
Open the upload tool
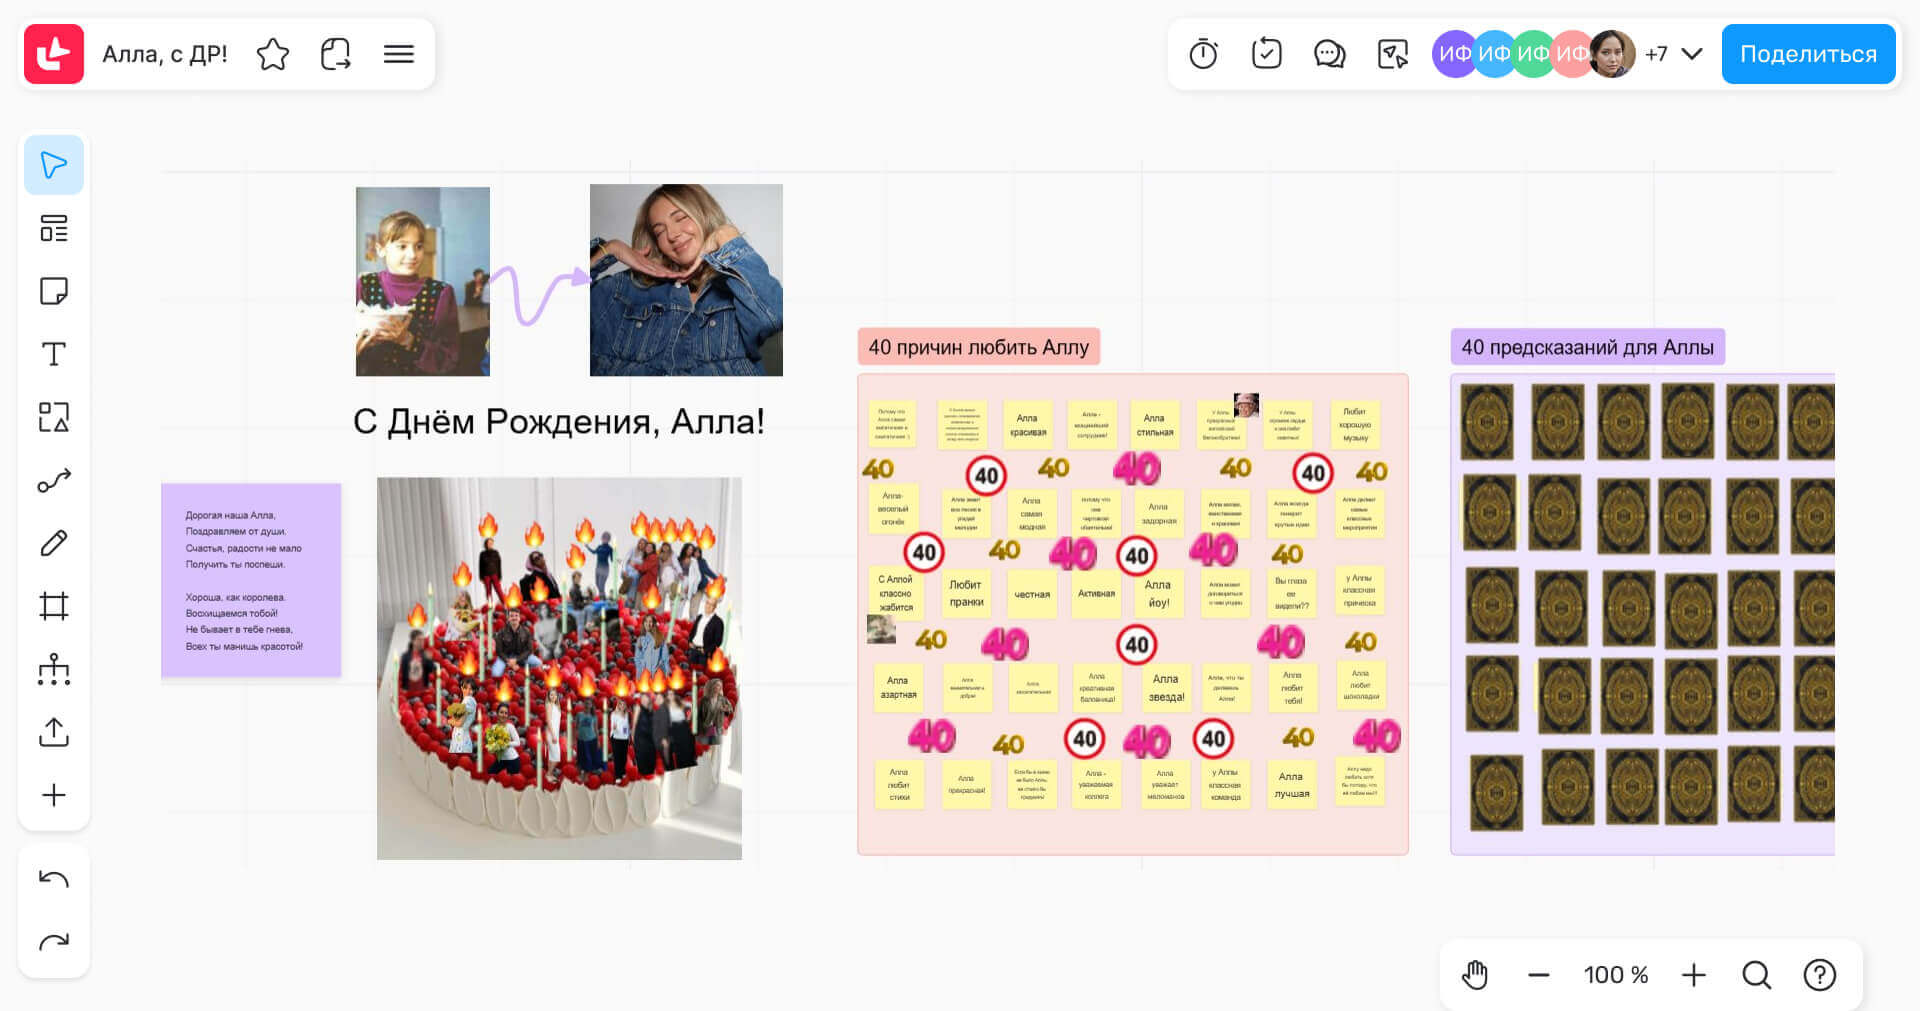coord(54,732)
